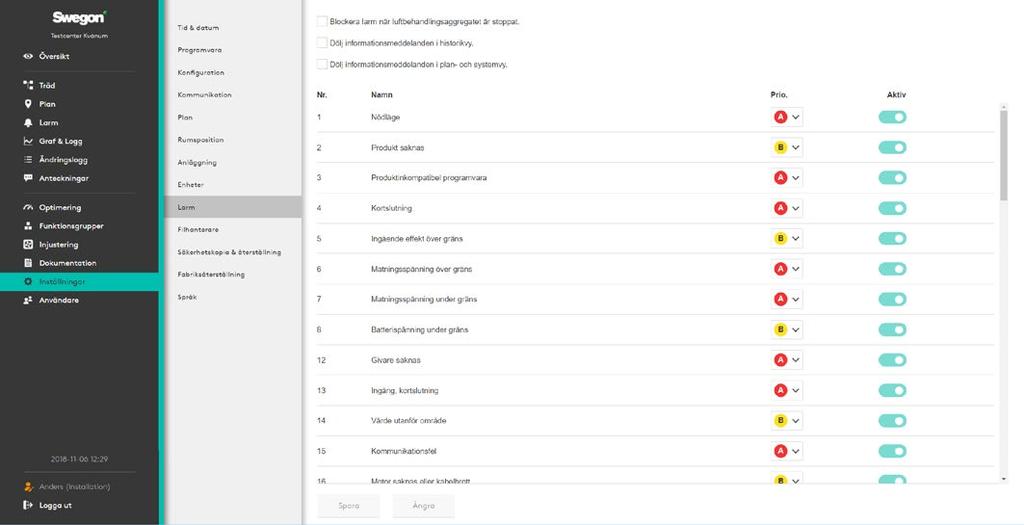Open priority dropdown arrow for Ingång, kortslutning
Viewport: 1024px width, 525px height.
click(x=795, y=390)
